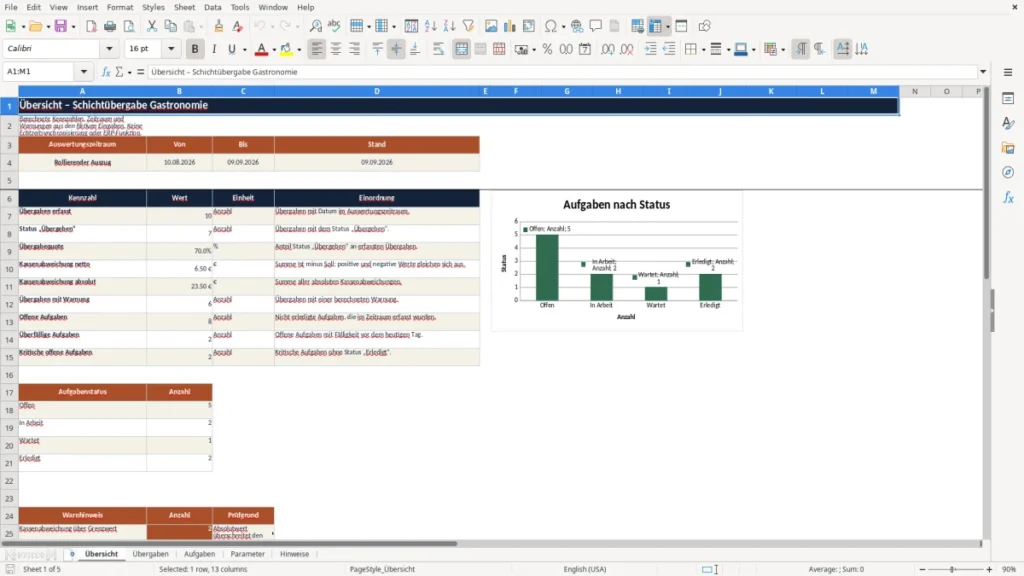
Task: Select the Aufgaben nach Status chart
Action: (616, 261)
